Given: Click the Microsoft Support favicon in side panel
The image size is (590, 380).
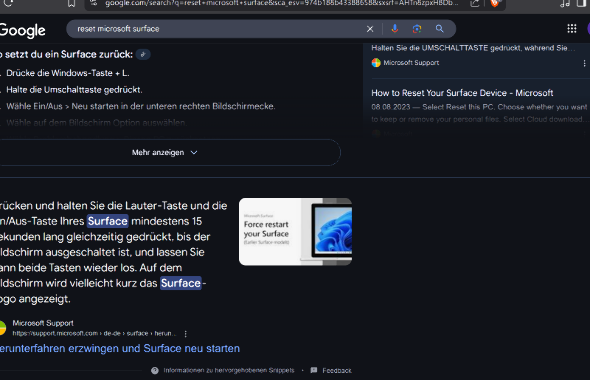Looking at the screenshot, I should click(376, 63).
